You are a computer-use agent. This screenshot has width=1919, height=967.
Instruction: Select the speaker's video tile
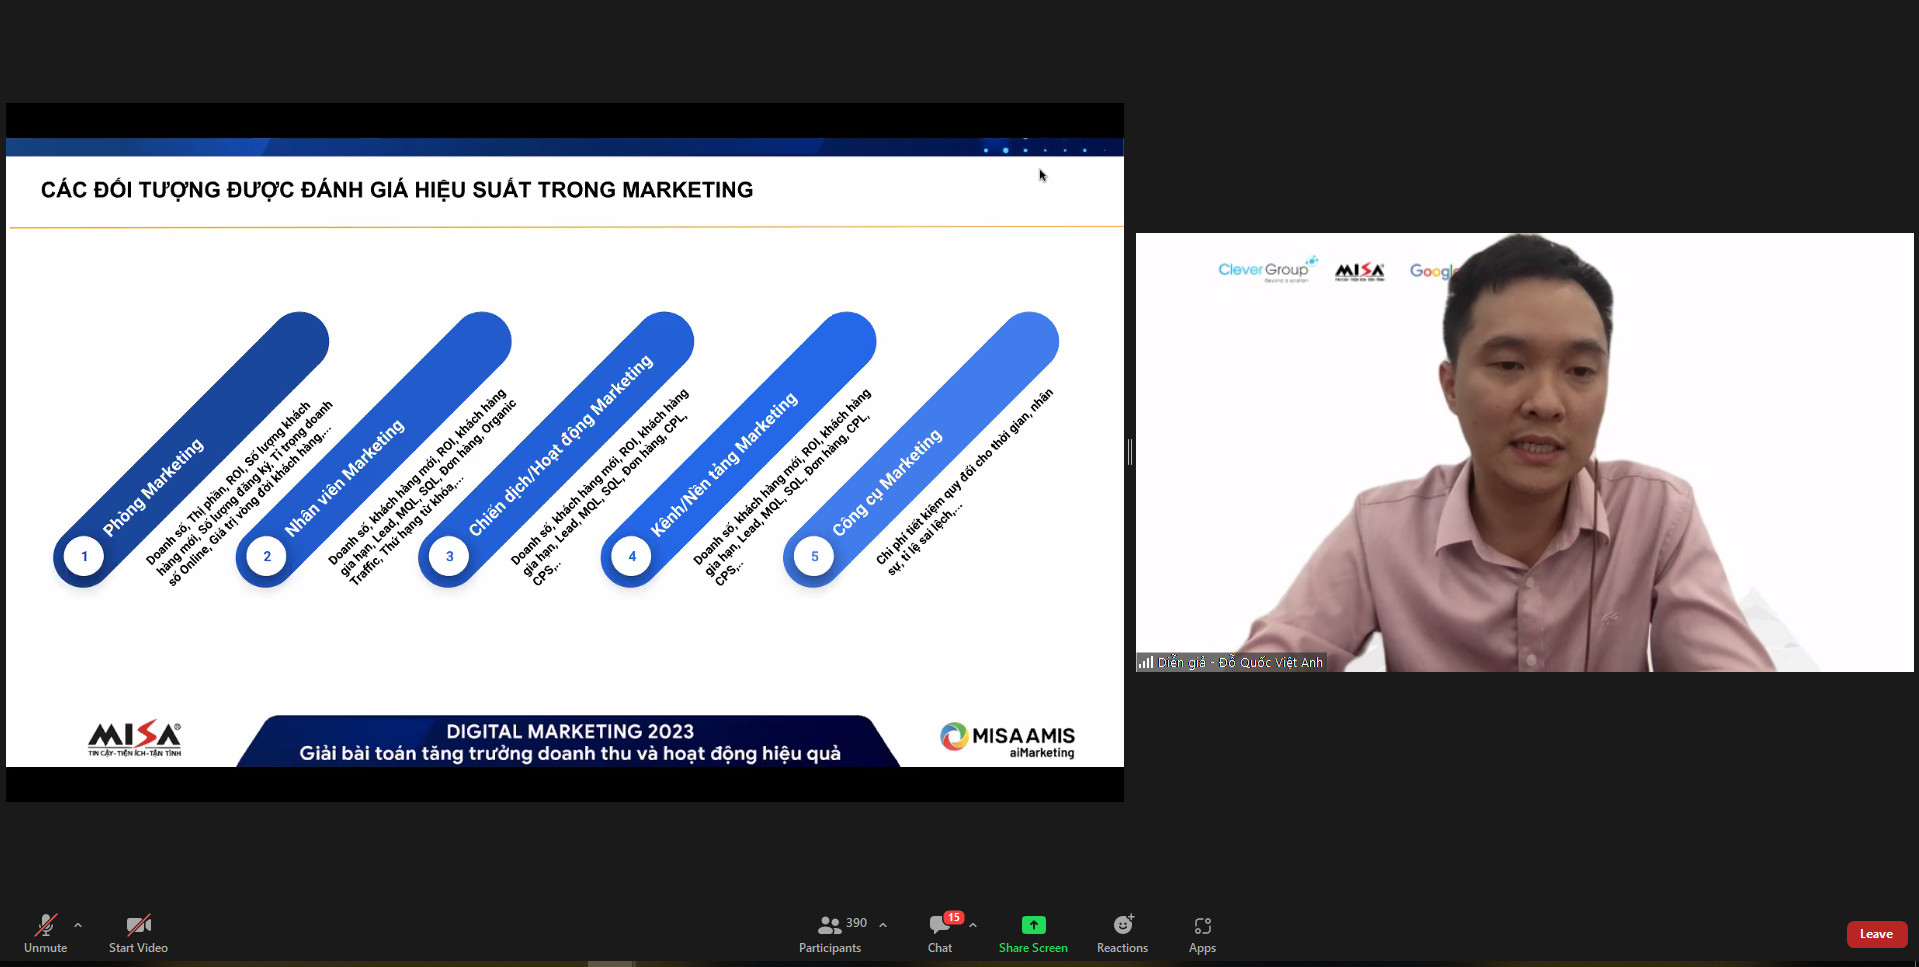1524,452
